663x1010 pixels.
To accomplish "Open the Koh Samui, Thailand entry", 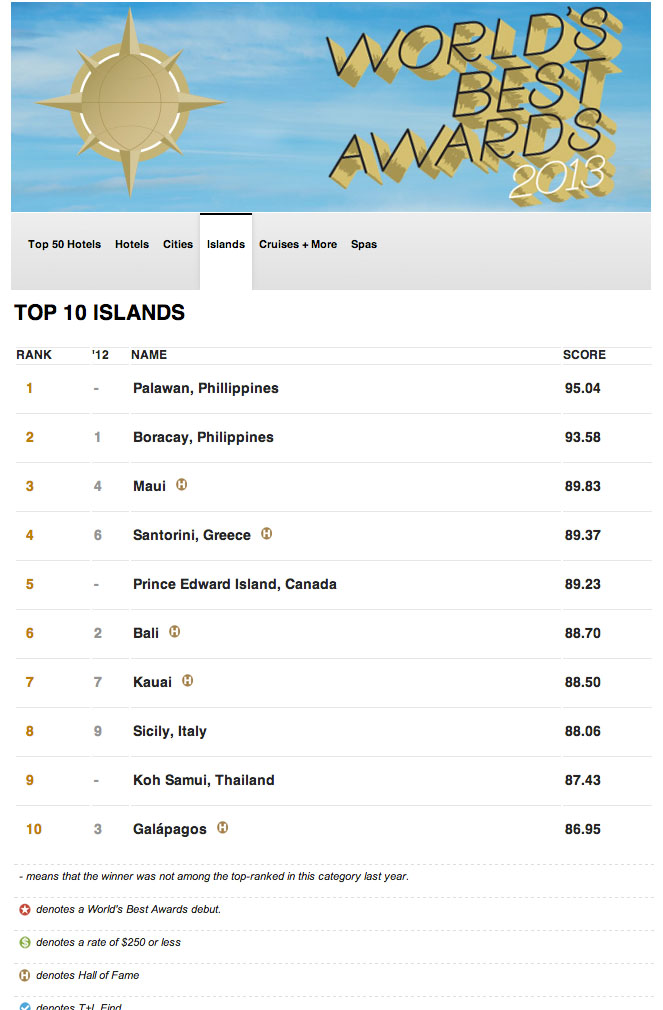I will click(x=204, y=780).
